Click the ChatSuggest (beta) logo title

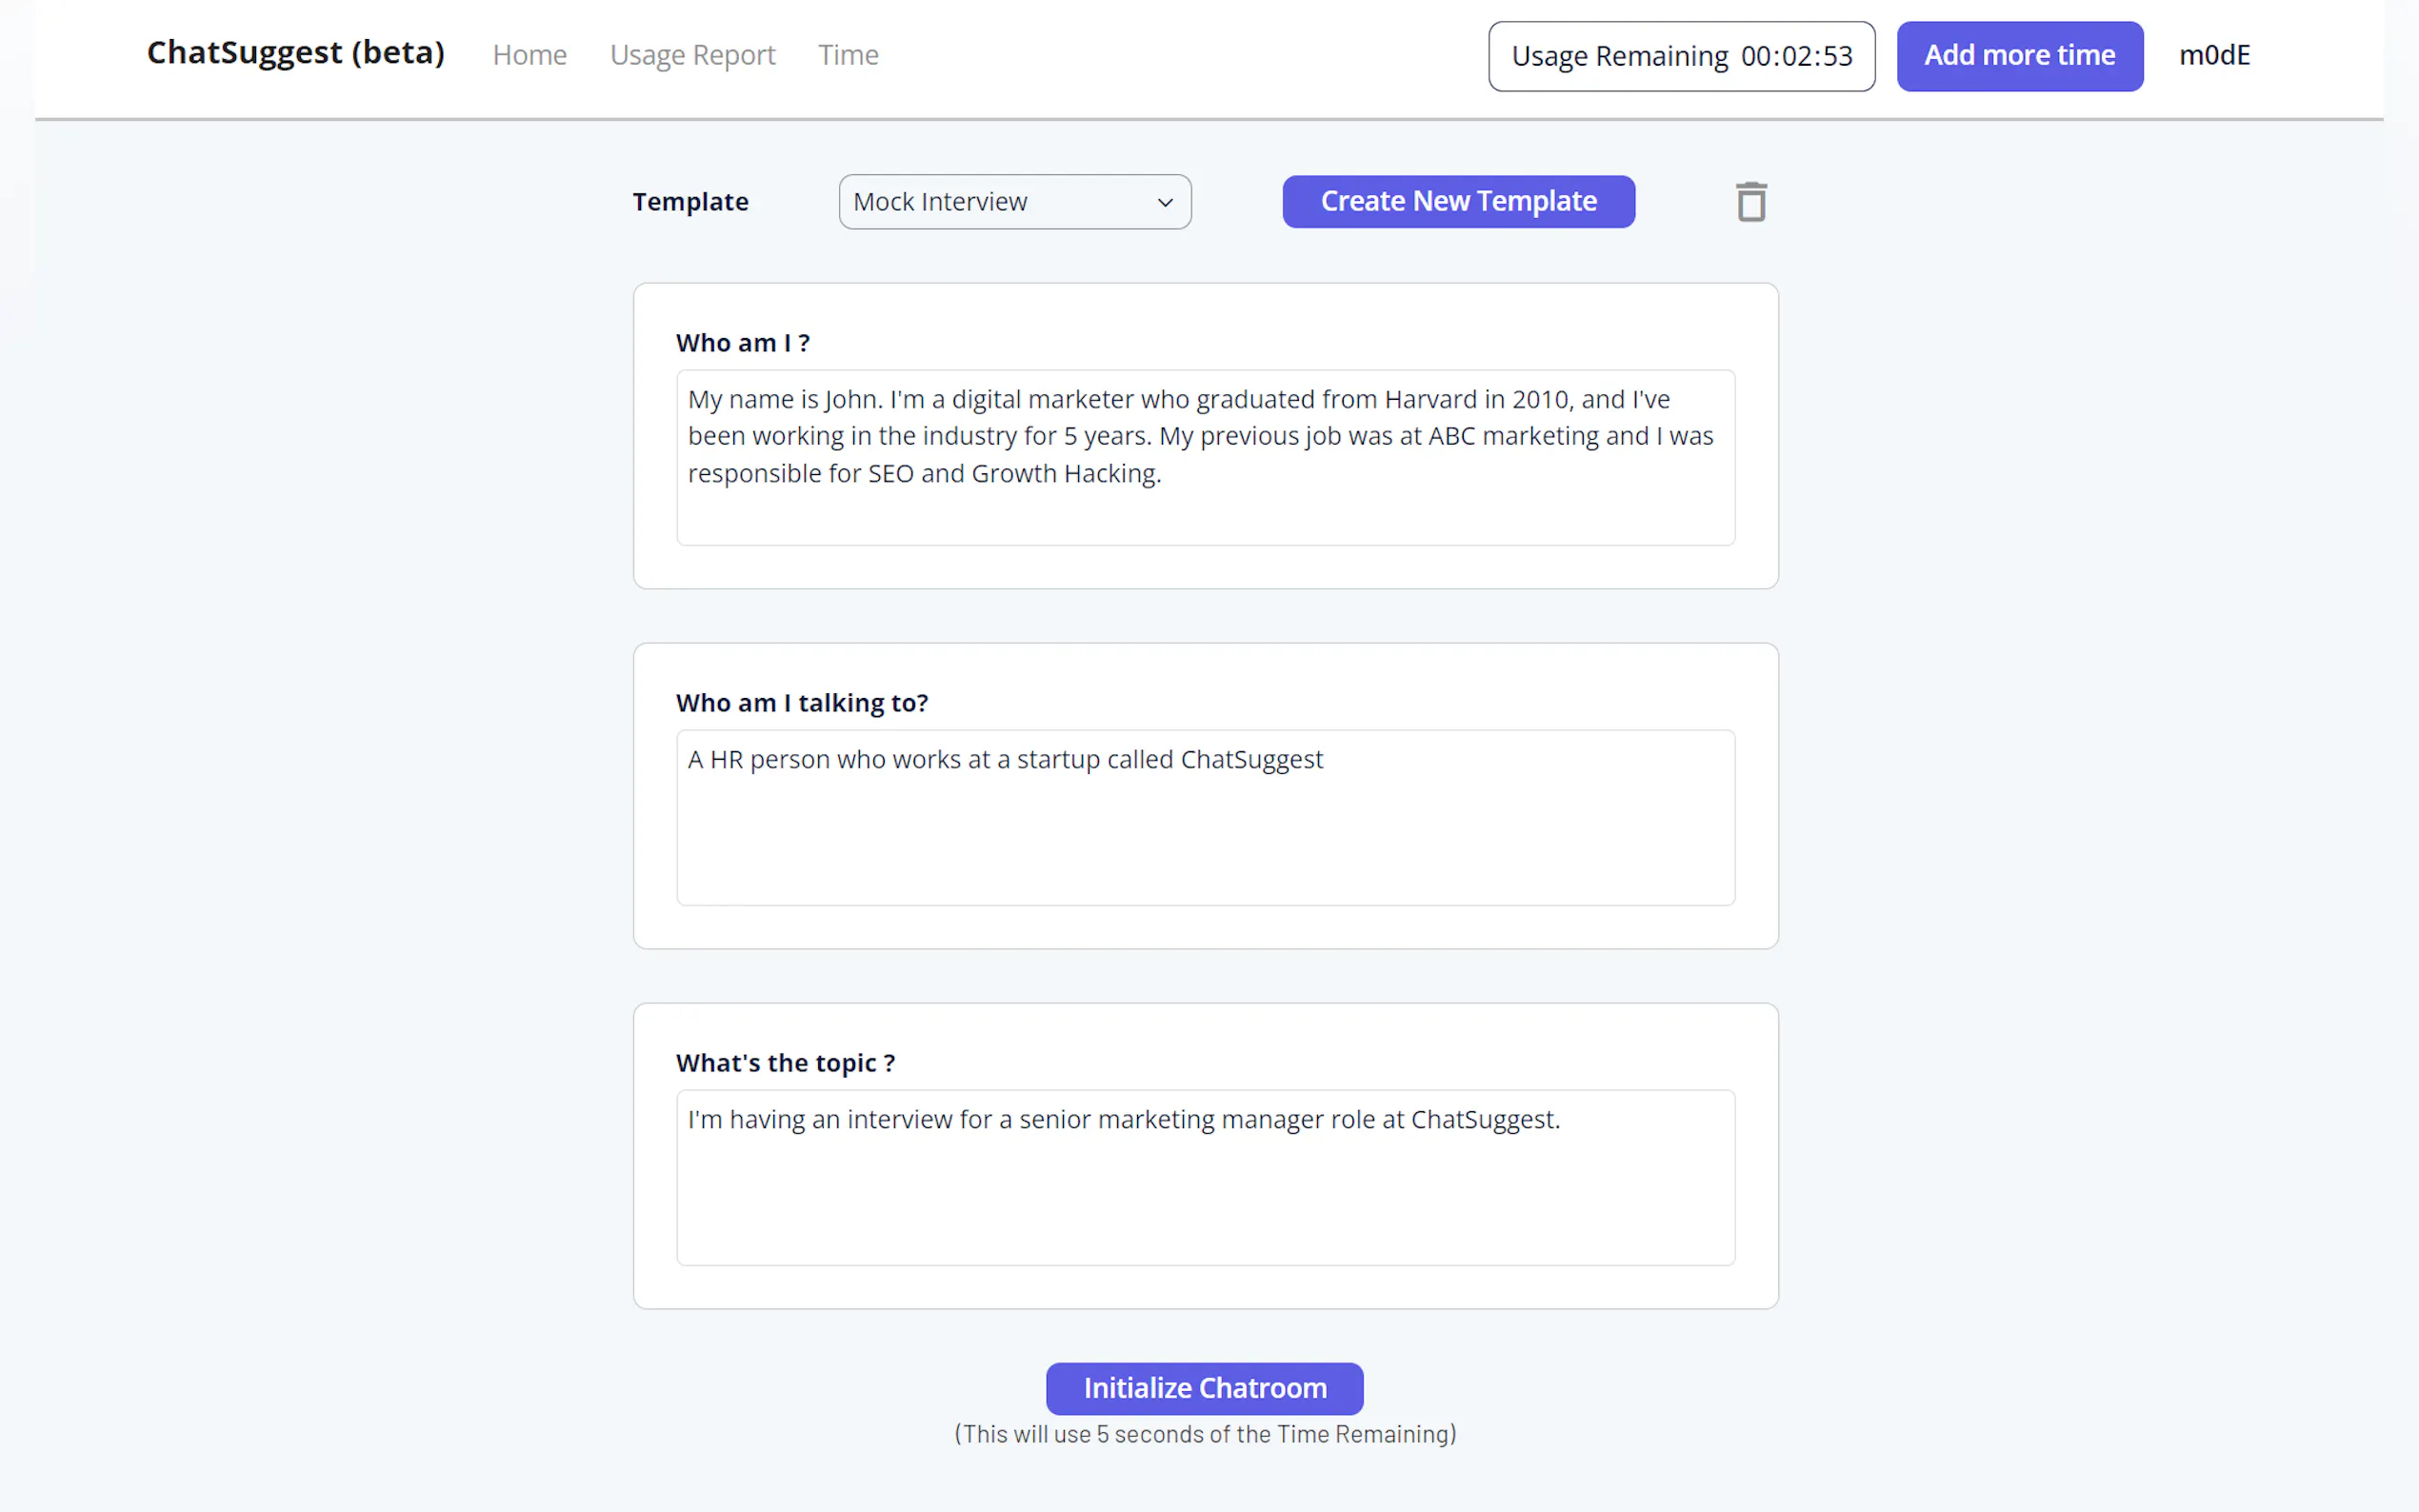[296, 53]
